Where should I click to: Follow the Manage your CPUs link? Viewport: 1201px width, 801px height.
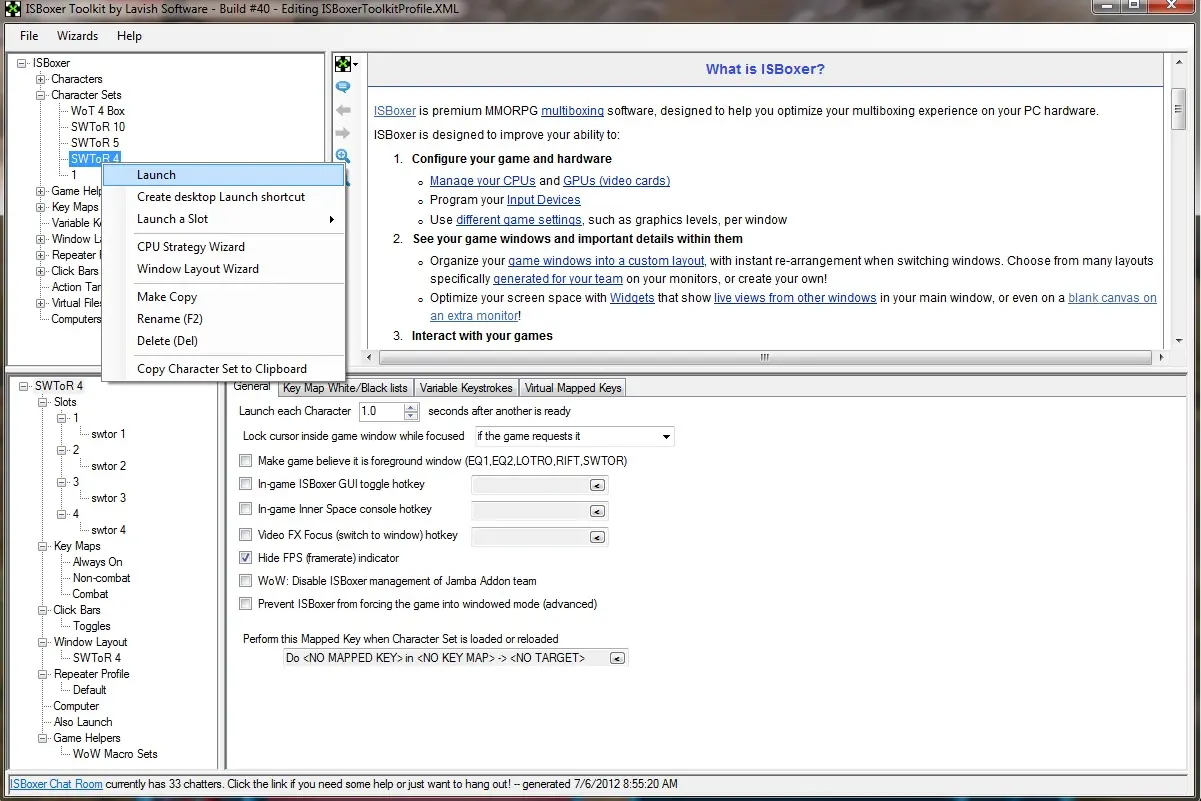(x=482, y=181)
